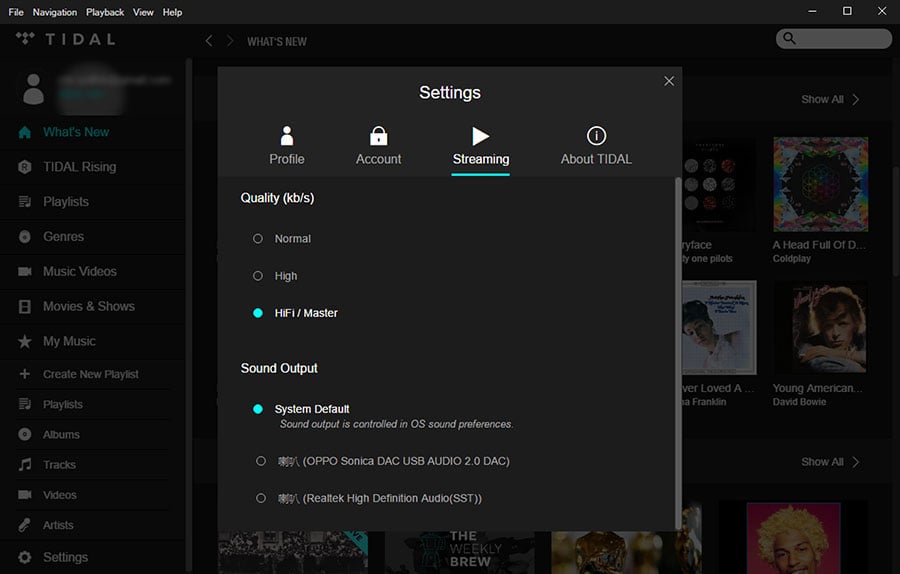Screen dimensions: 900x574
Task: Go back with the left arrow
Action: pyautogui.click(x=209, y=41)
